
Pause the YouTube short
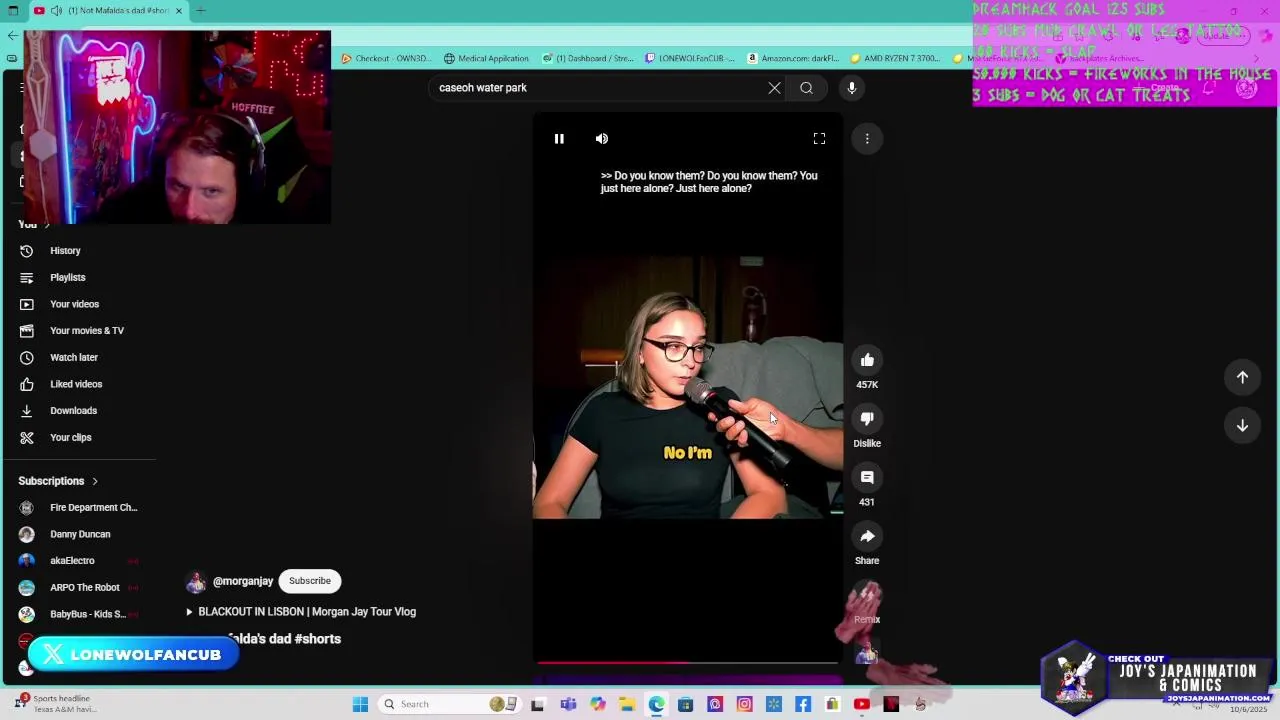pos(559,139)
